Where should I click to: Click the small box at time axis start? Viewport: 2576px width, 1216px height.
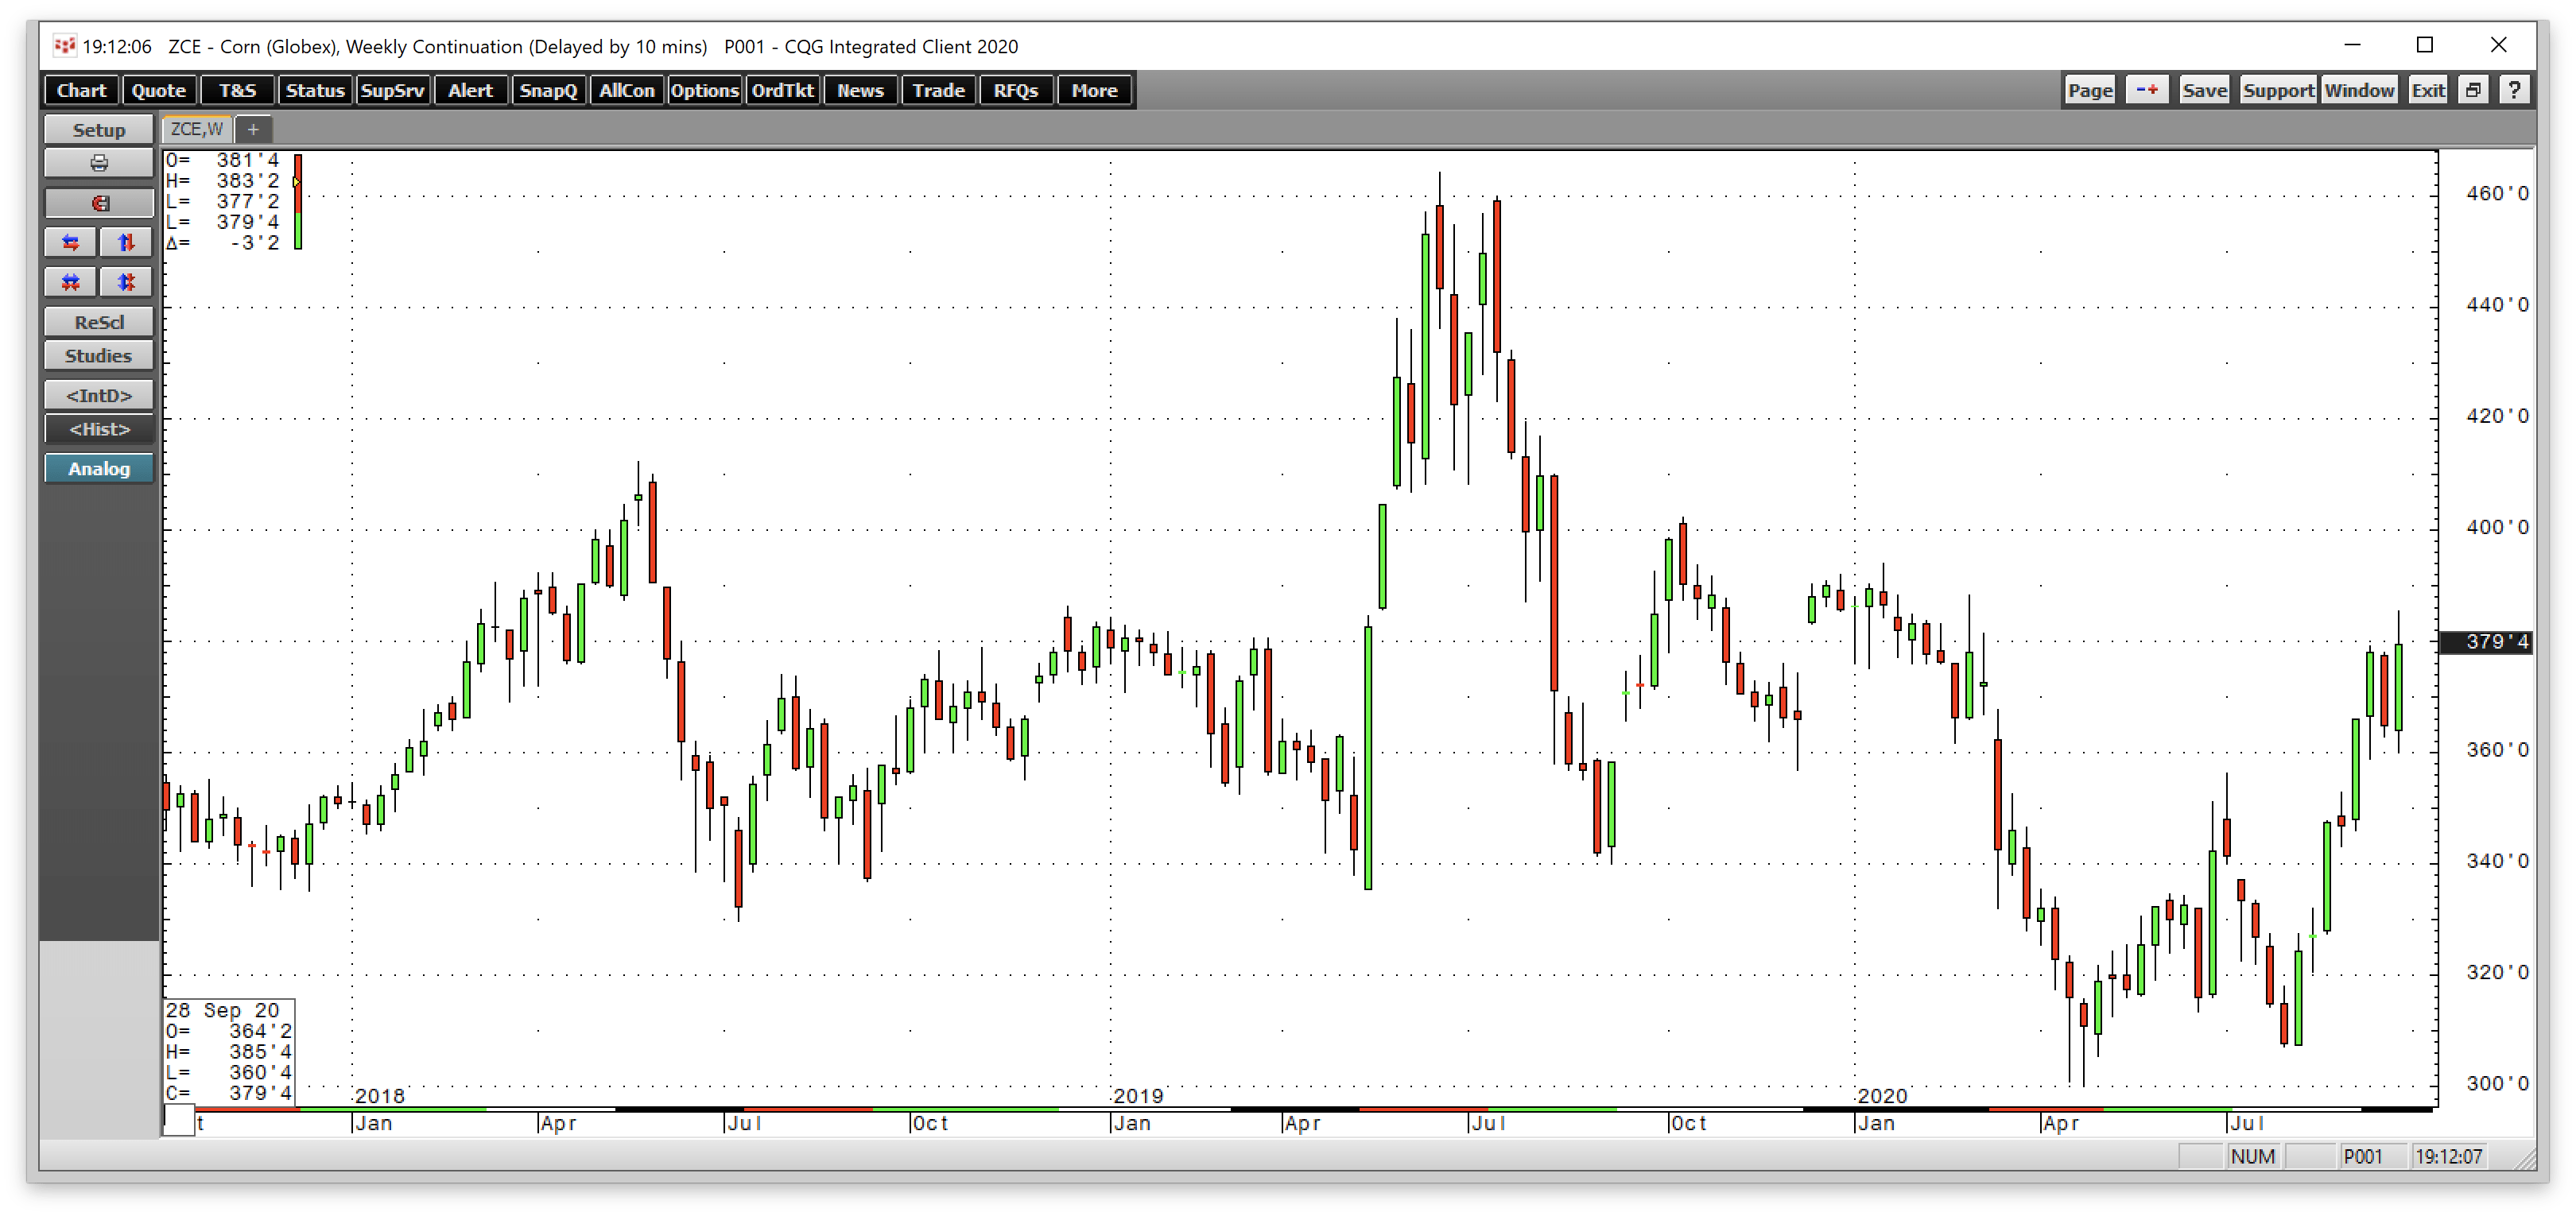pyautogui.click(x=179, y=1120)
